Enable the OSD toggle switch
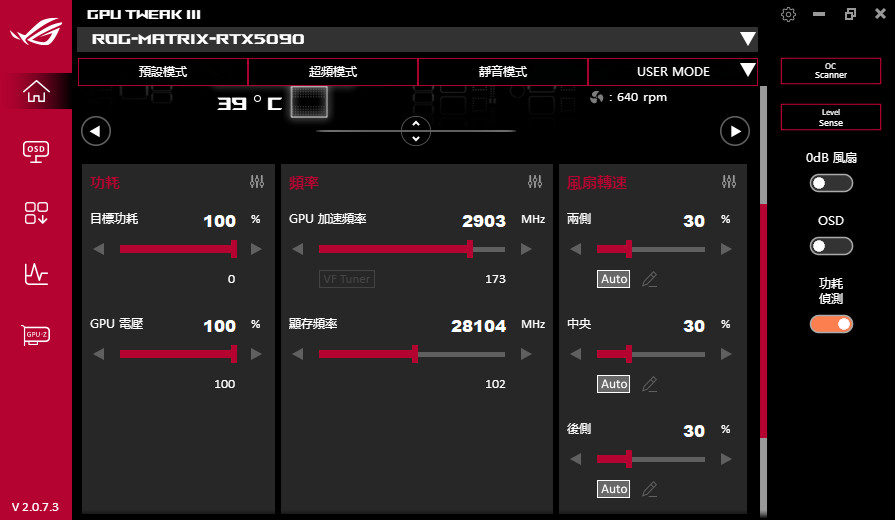 point(831,246)
